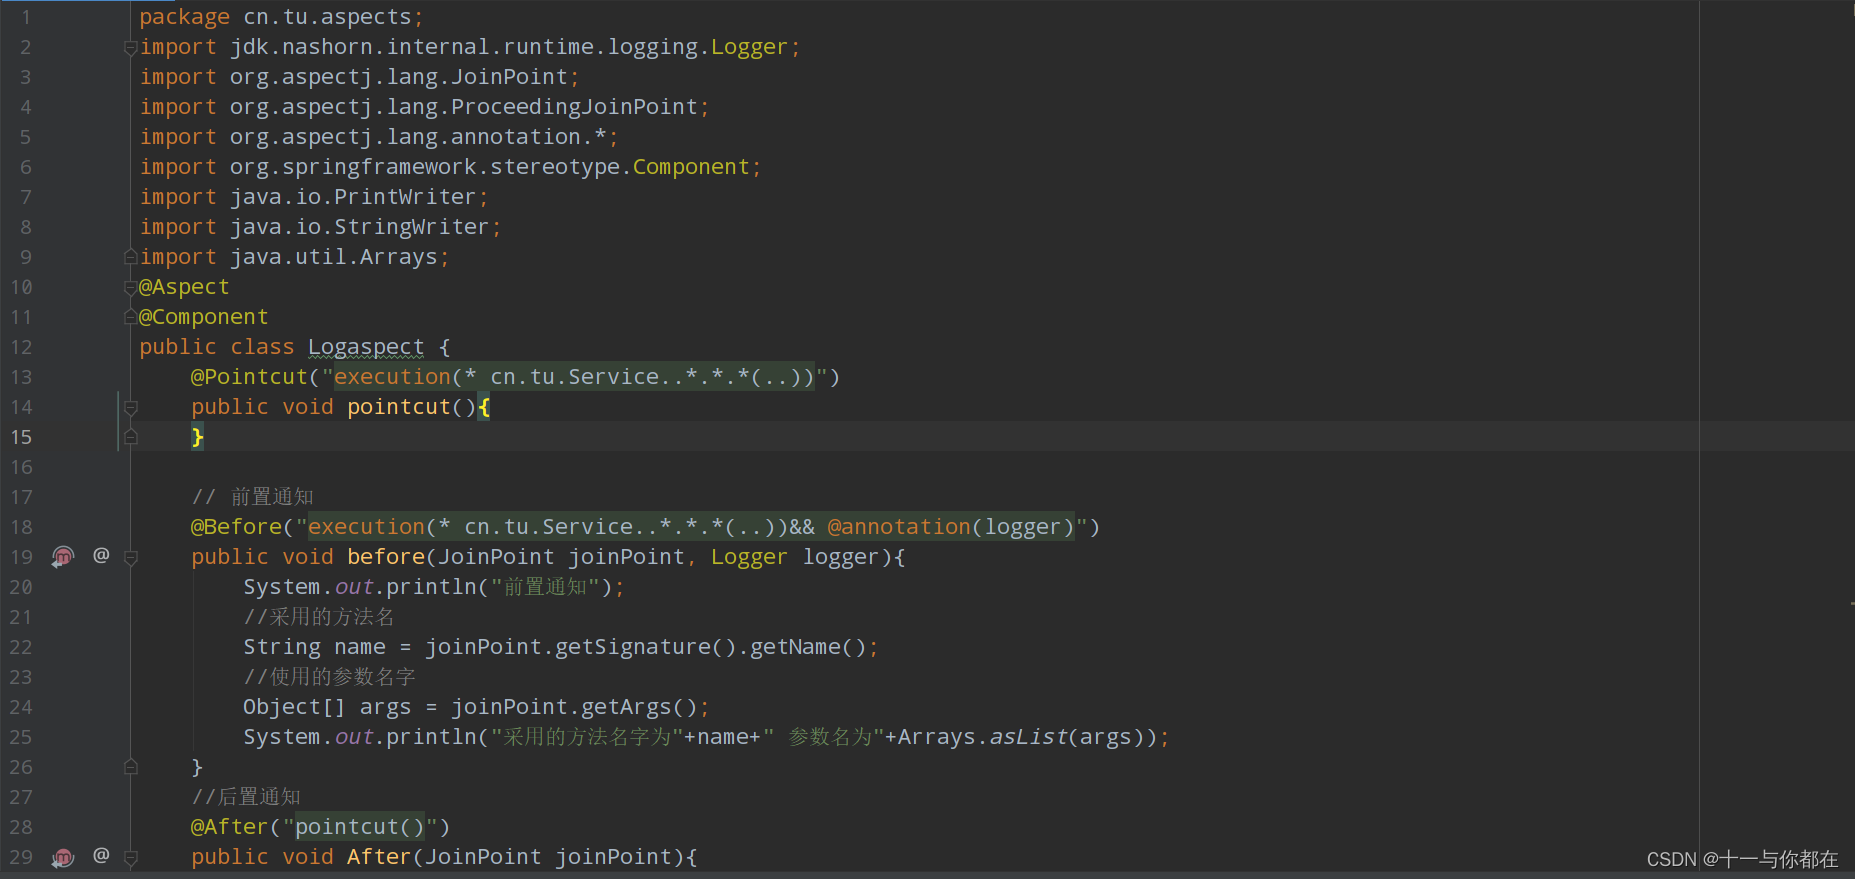
Task: Click the String name declaration on line 22
Action: pyautogui.click(x=314, y=647)
